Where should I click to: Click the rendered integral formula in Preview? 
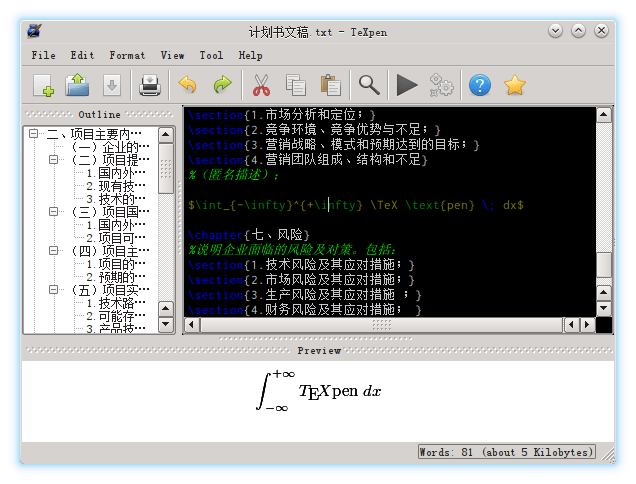tap(318, 391)
